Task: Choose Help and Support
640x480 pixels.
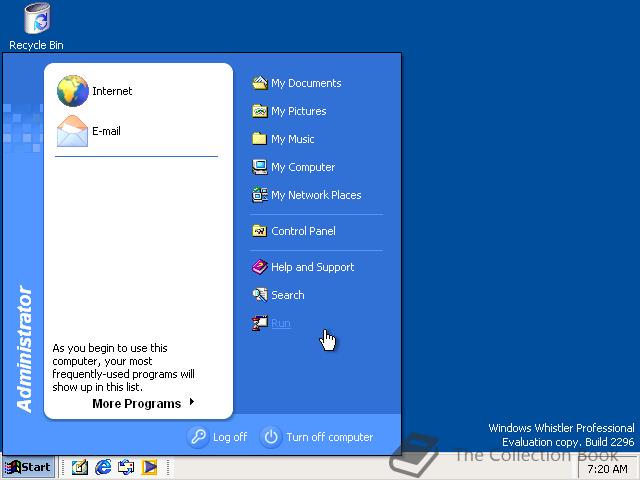Action: [x=313, y=267]
